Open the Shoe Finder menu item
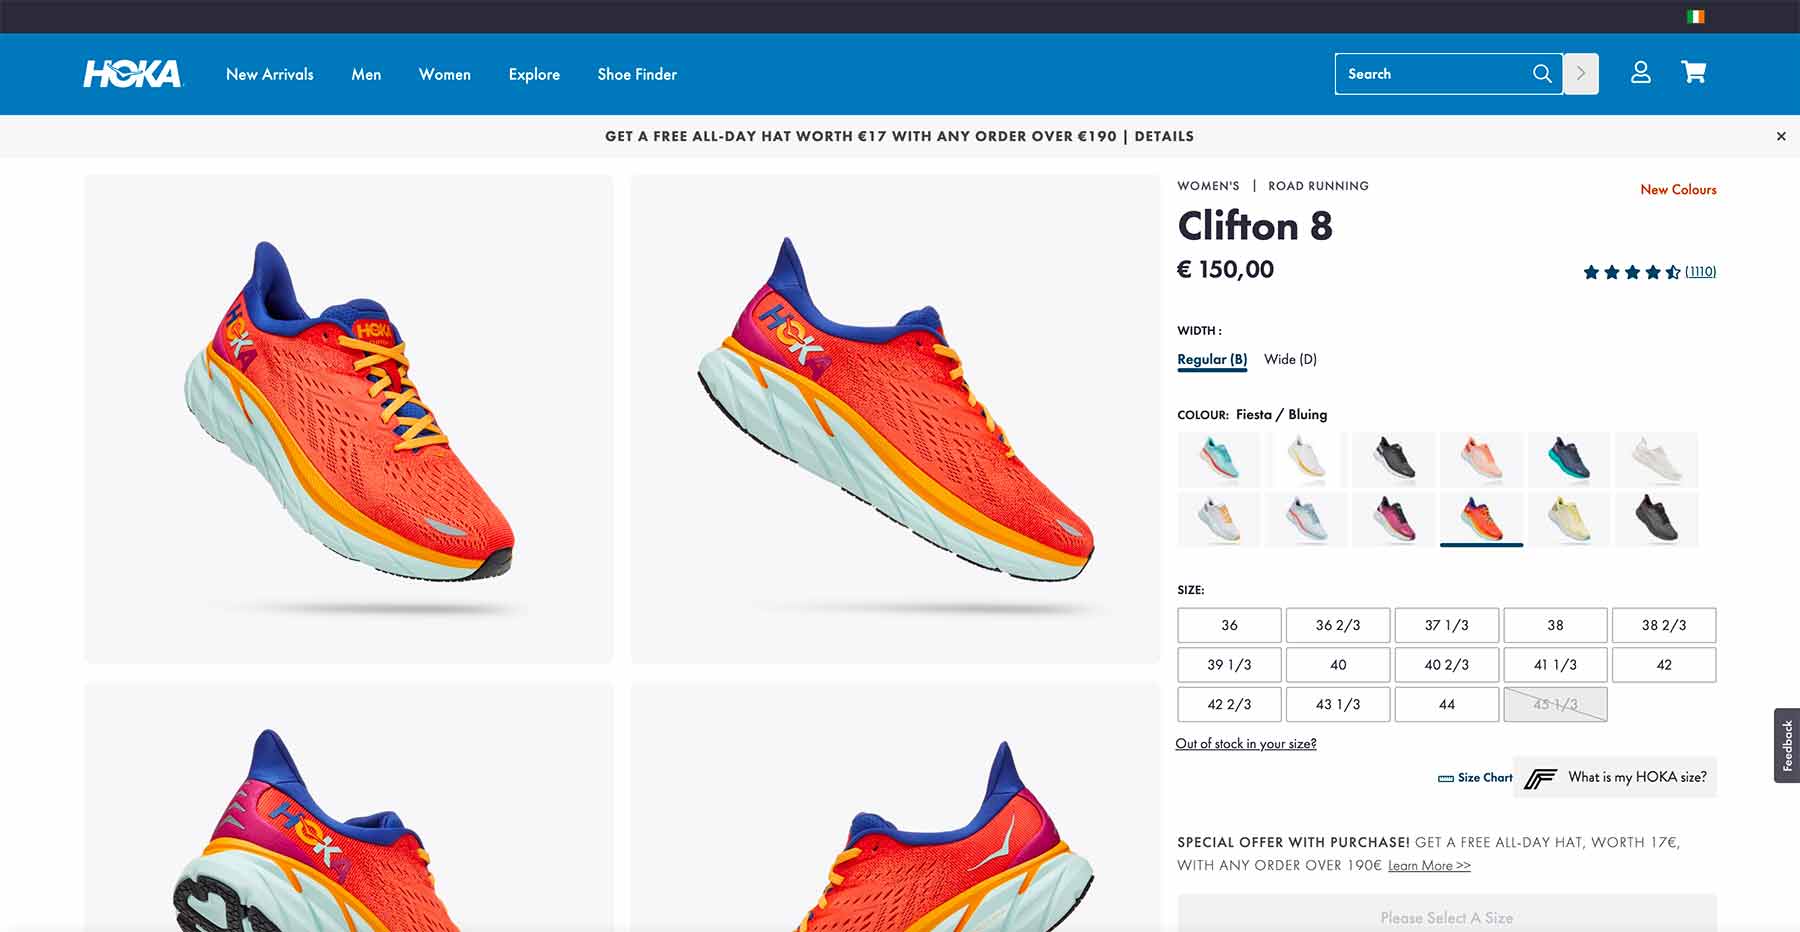Image resolution: width=1800 pixels, height=932 pixels. (x=637, y=74)
